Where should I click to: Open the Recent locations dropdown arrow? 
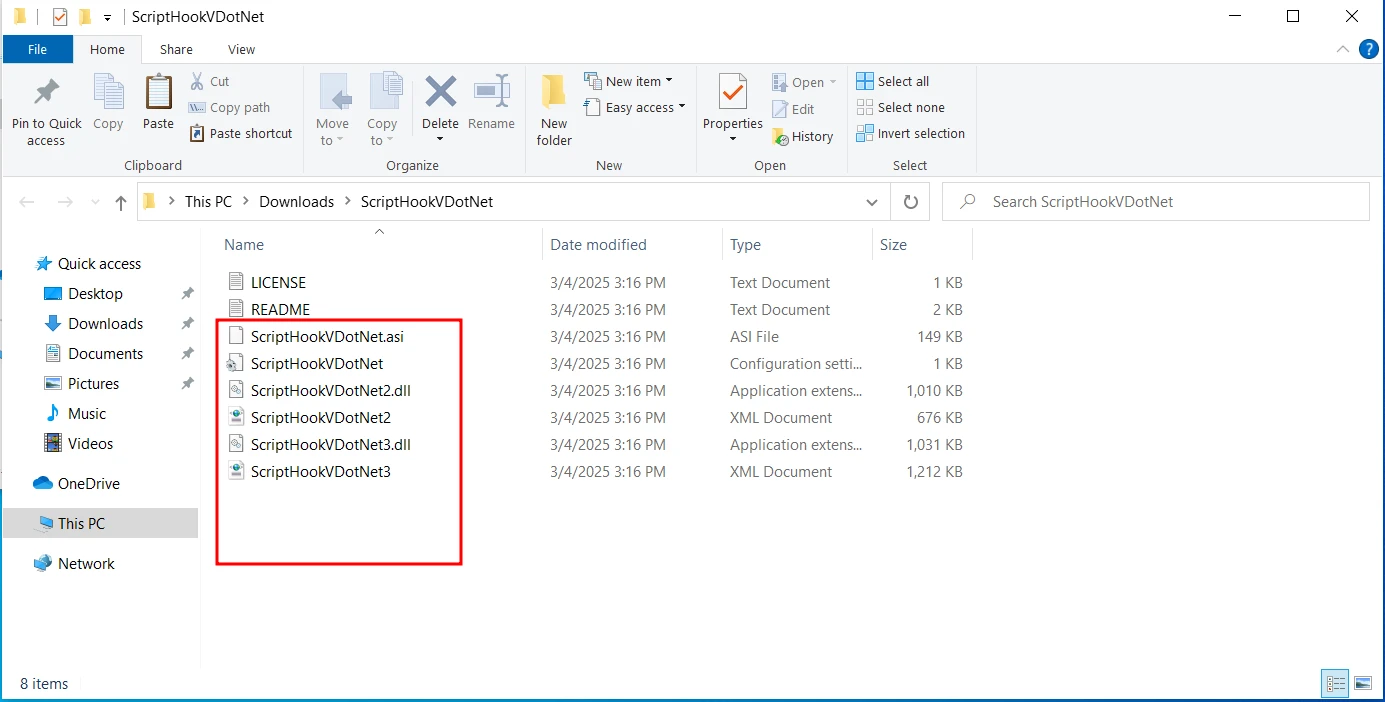(x=95, y=203)
